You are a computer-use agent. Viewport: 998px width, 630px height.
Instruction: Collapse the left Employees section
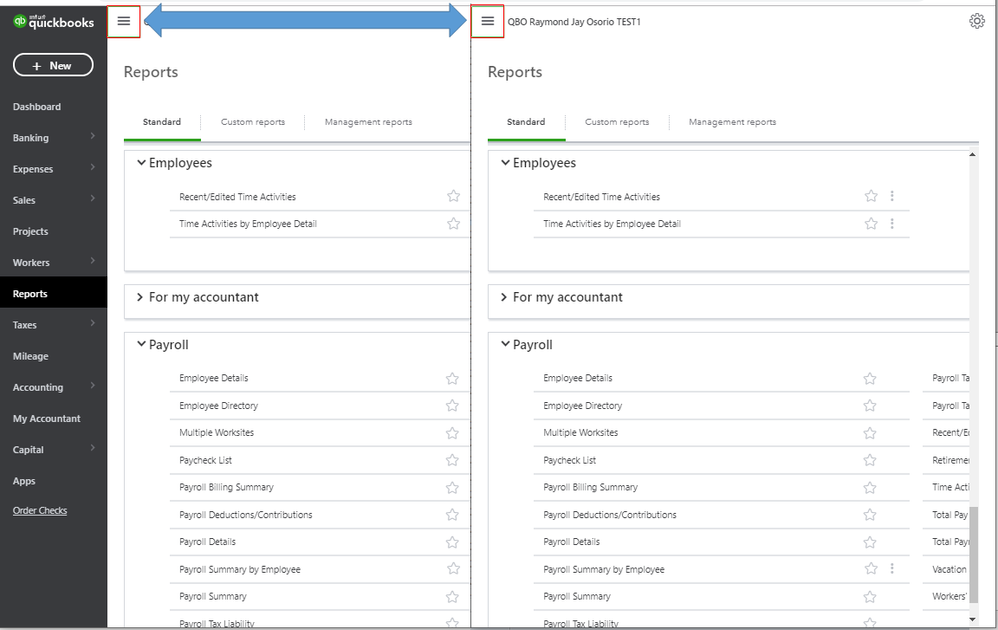click(x=141, y=163)
